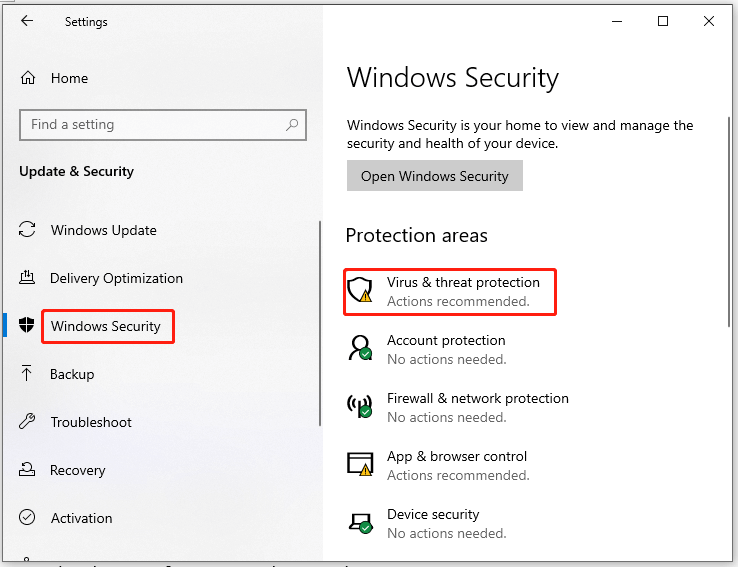The image size is (738, 567).
Task: Select Delivery Optimization in sidebar
Action: tap(116, 278)
